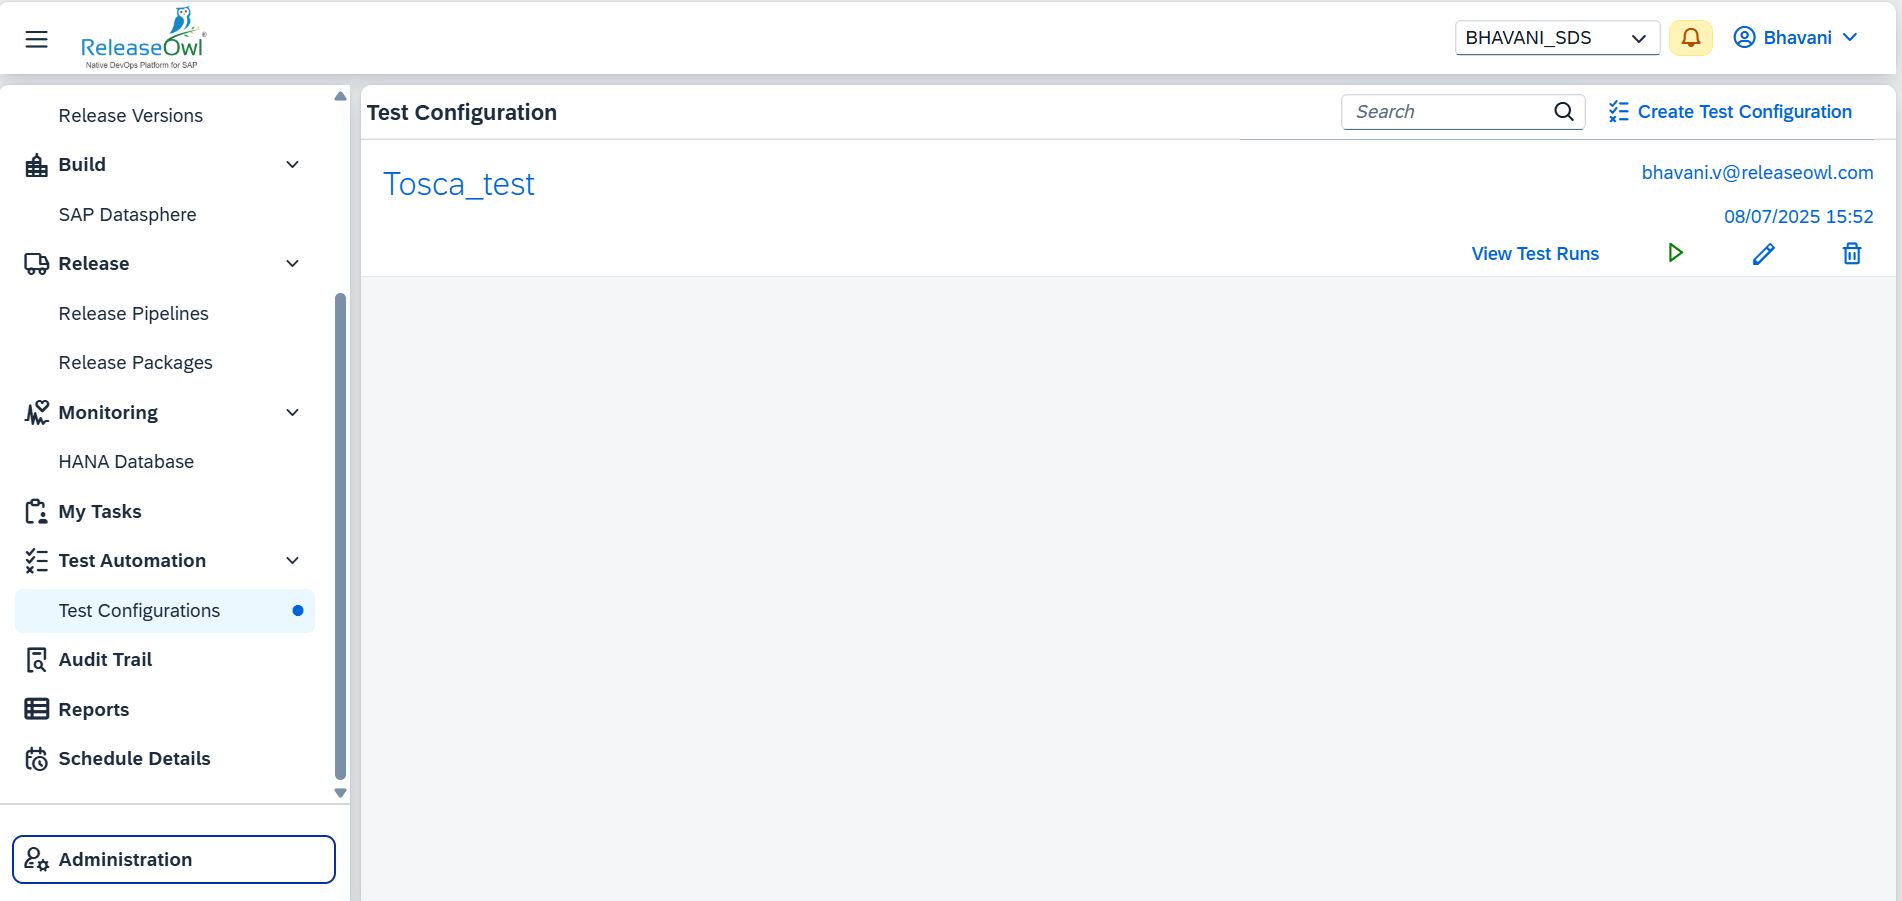Delete Tosca_test with the trash icon
Image resolution: width=1902 pixels, height=901 pixels.
1852,254
